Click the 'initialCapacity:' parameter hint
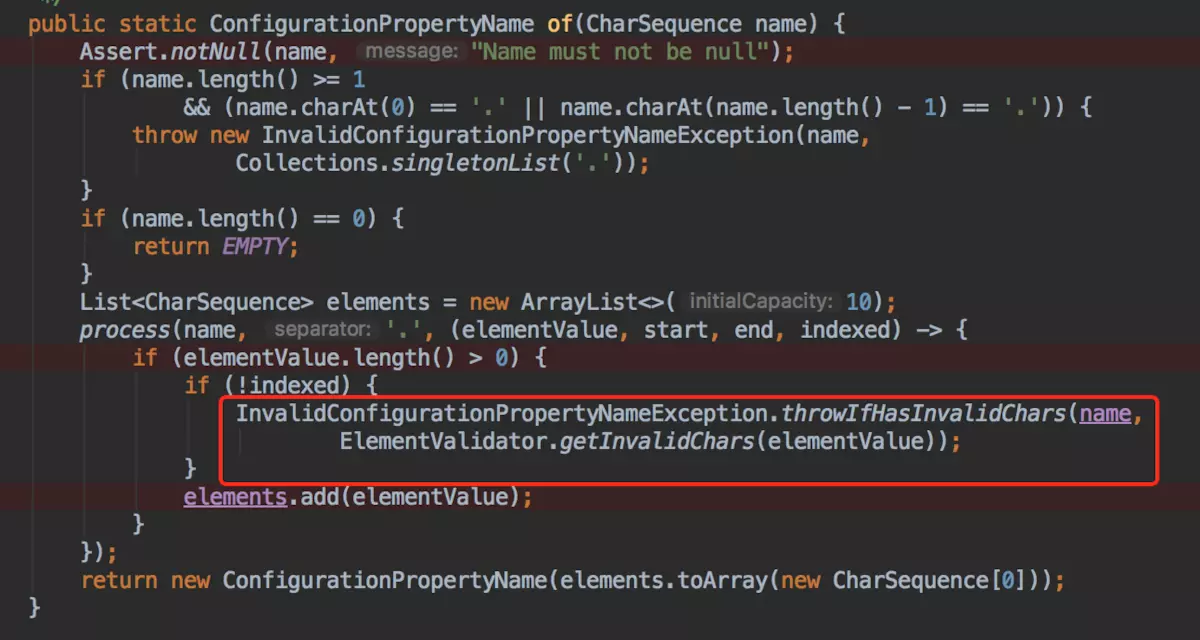This screenshot has height=640, width=1200. pyautogui.click(x=761, y=302)
